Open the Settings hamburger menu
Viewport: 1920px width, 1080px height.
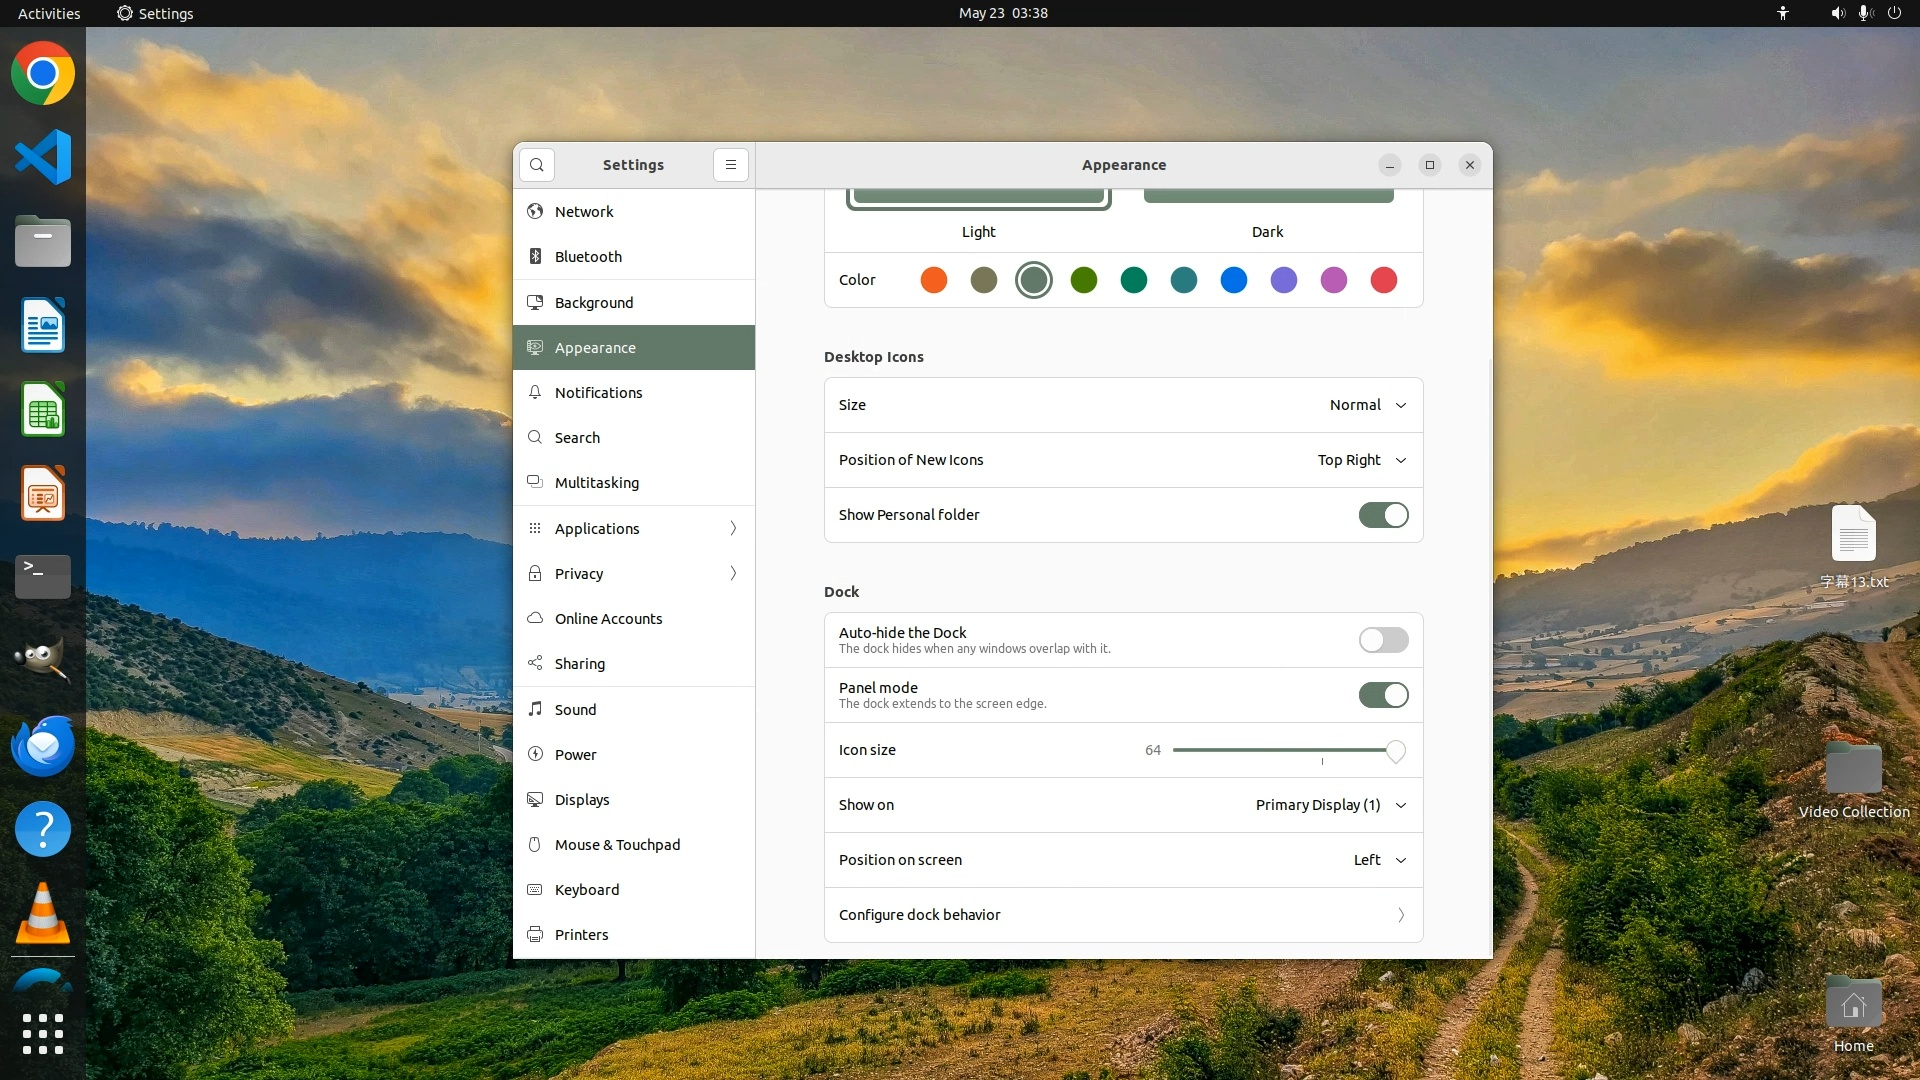tap(731, 165)
